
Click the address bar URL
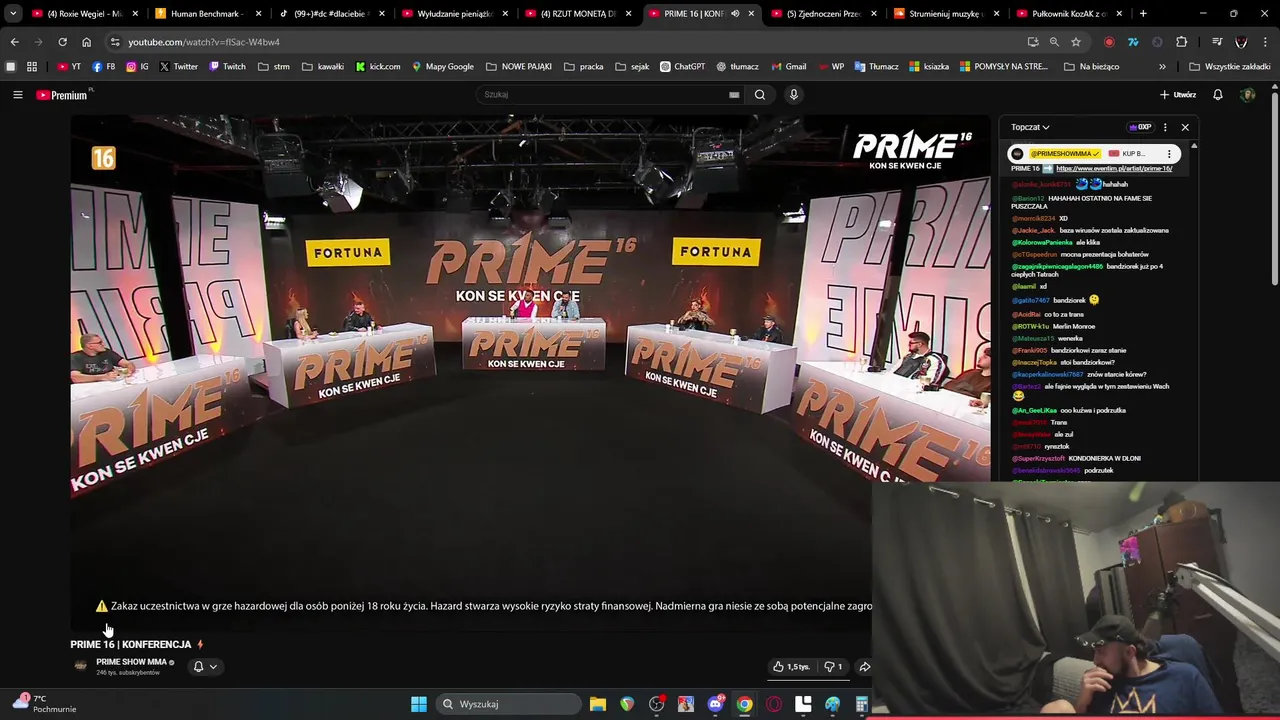[x=204, y=42]
